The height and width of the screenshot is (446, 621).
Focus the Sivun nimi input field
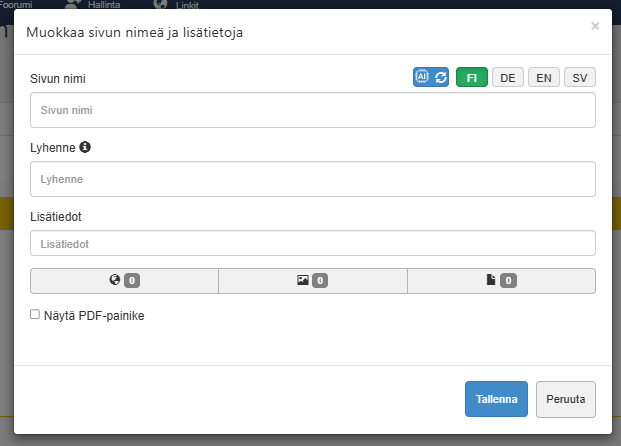(x=313, y=110)
